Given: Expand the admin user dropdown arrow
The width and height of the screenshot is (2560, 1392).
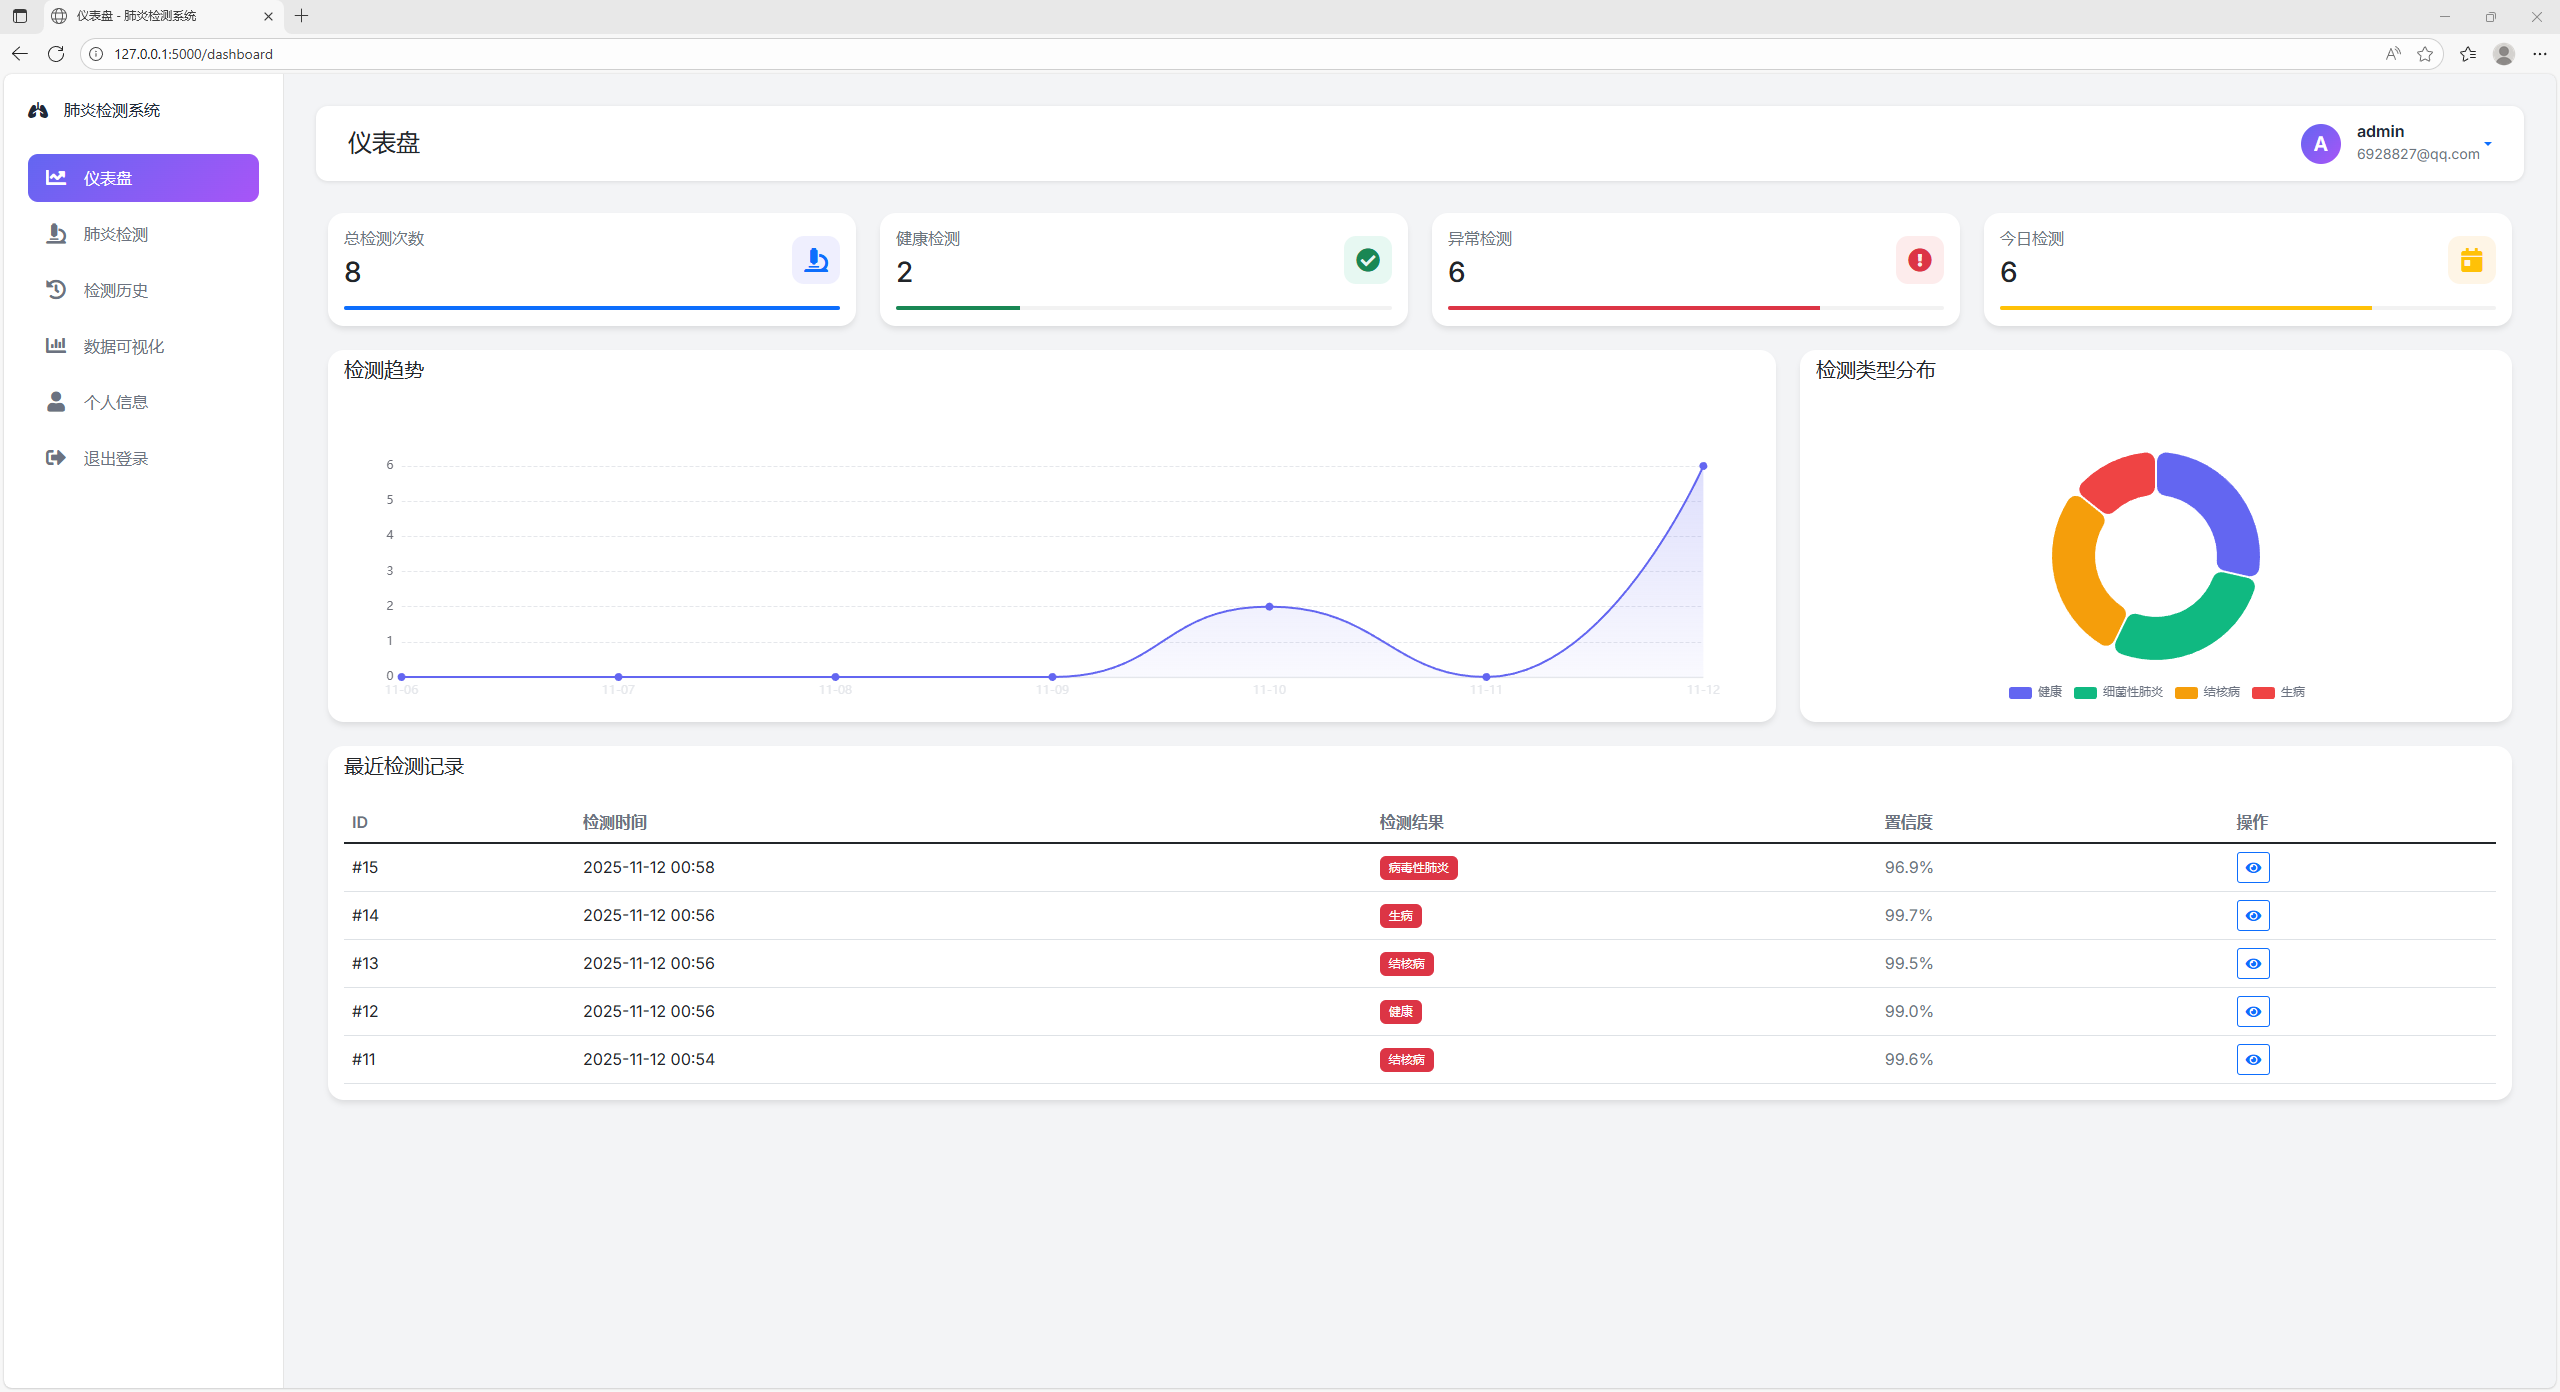Looking at the screenshot, I should (2488, 144).
